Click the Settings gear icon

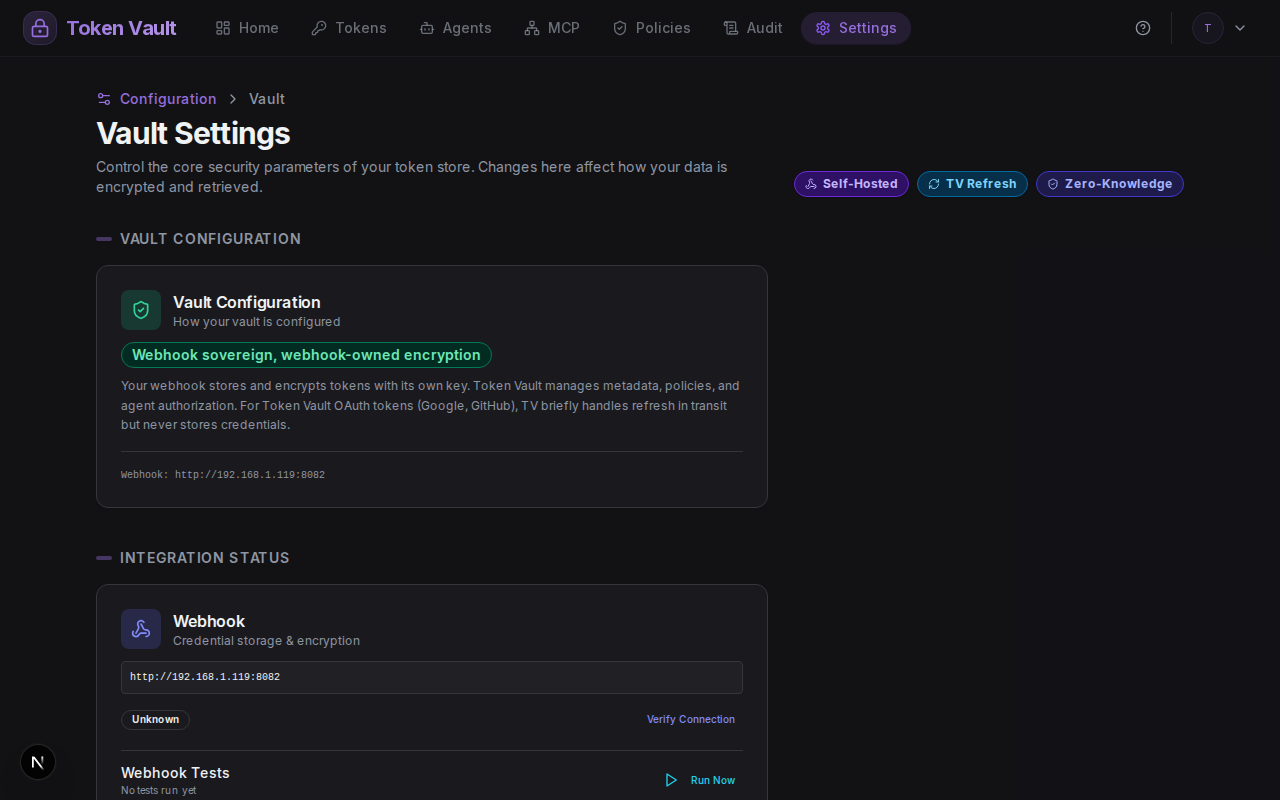[823, 28]
